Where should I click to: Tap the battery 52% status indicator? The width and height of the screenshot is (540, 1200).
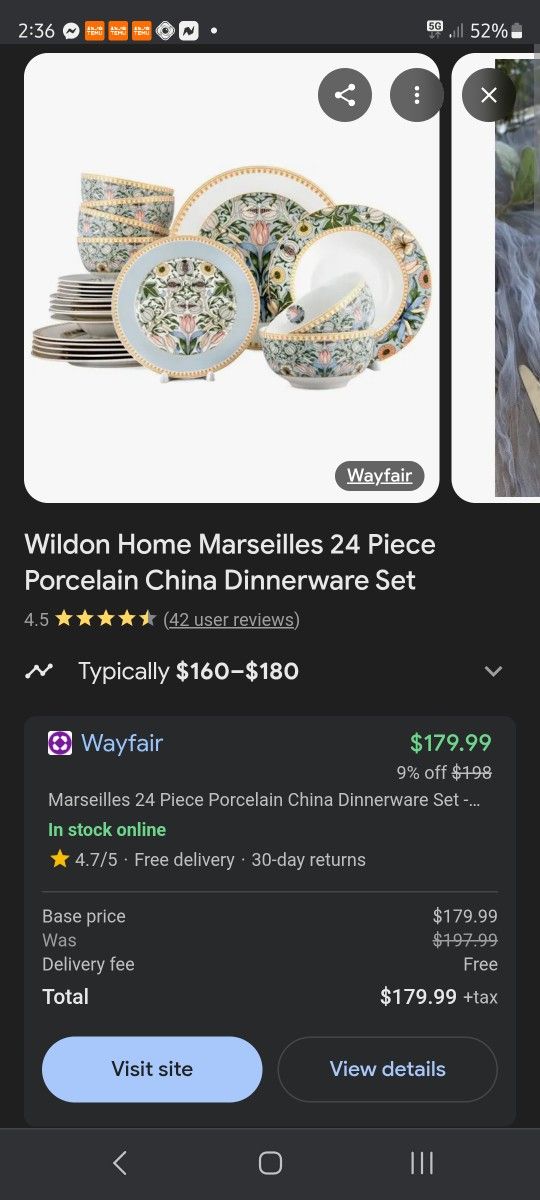point(496,31)
